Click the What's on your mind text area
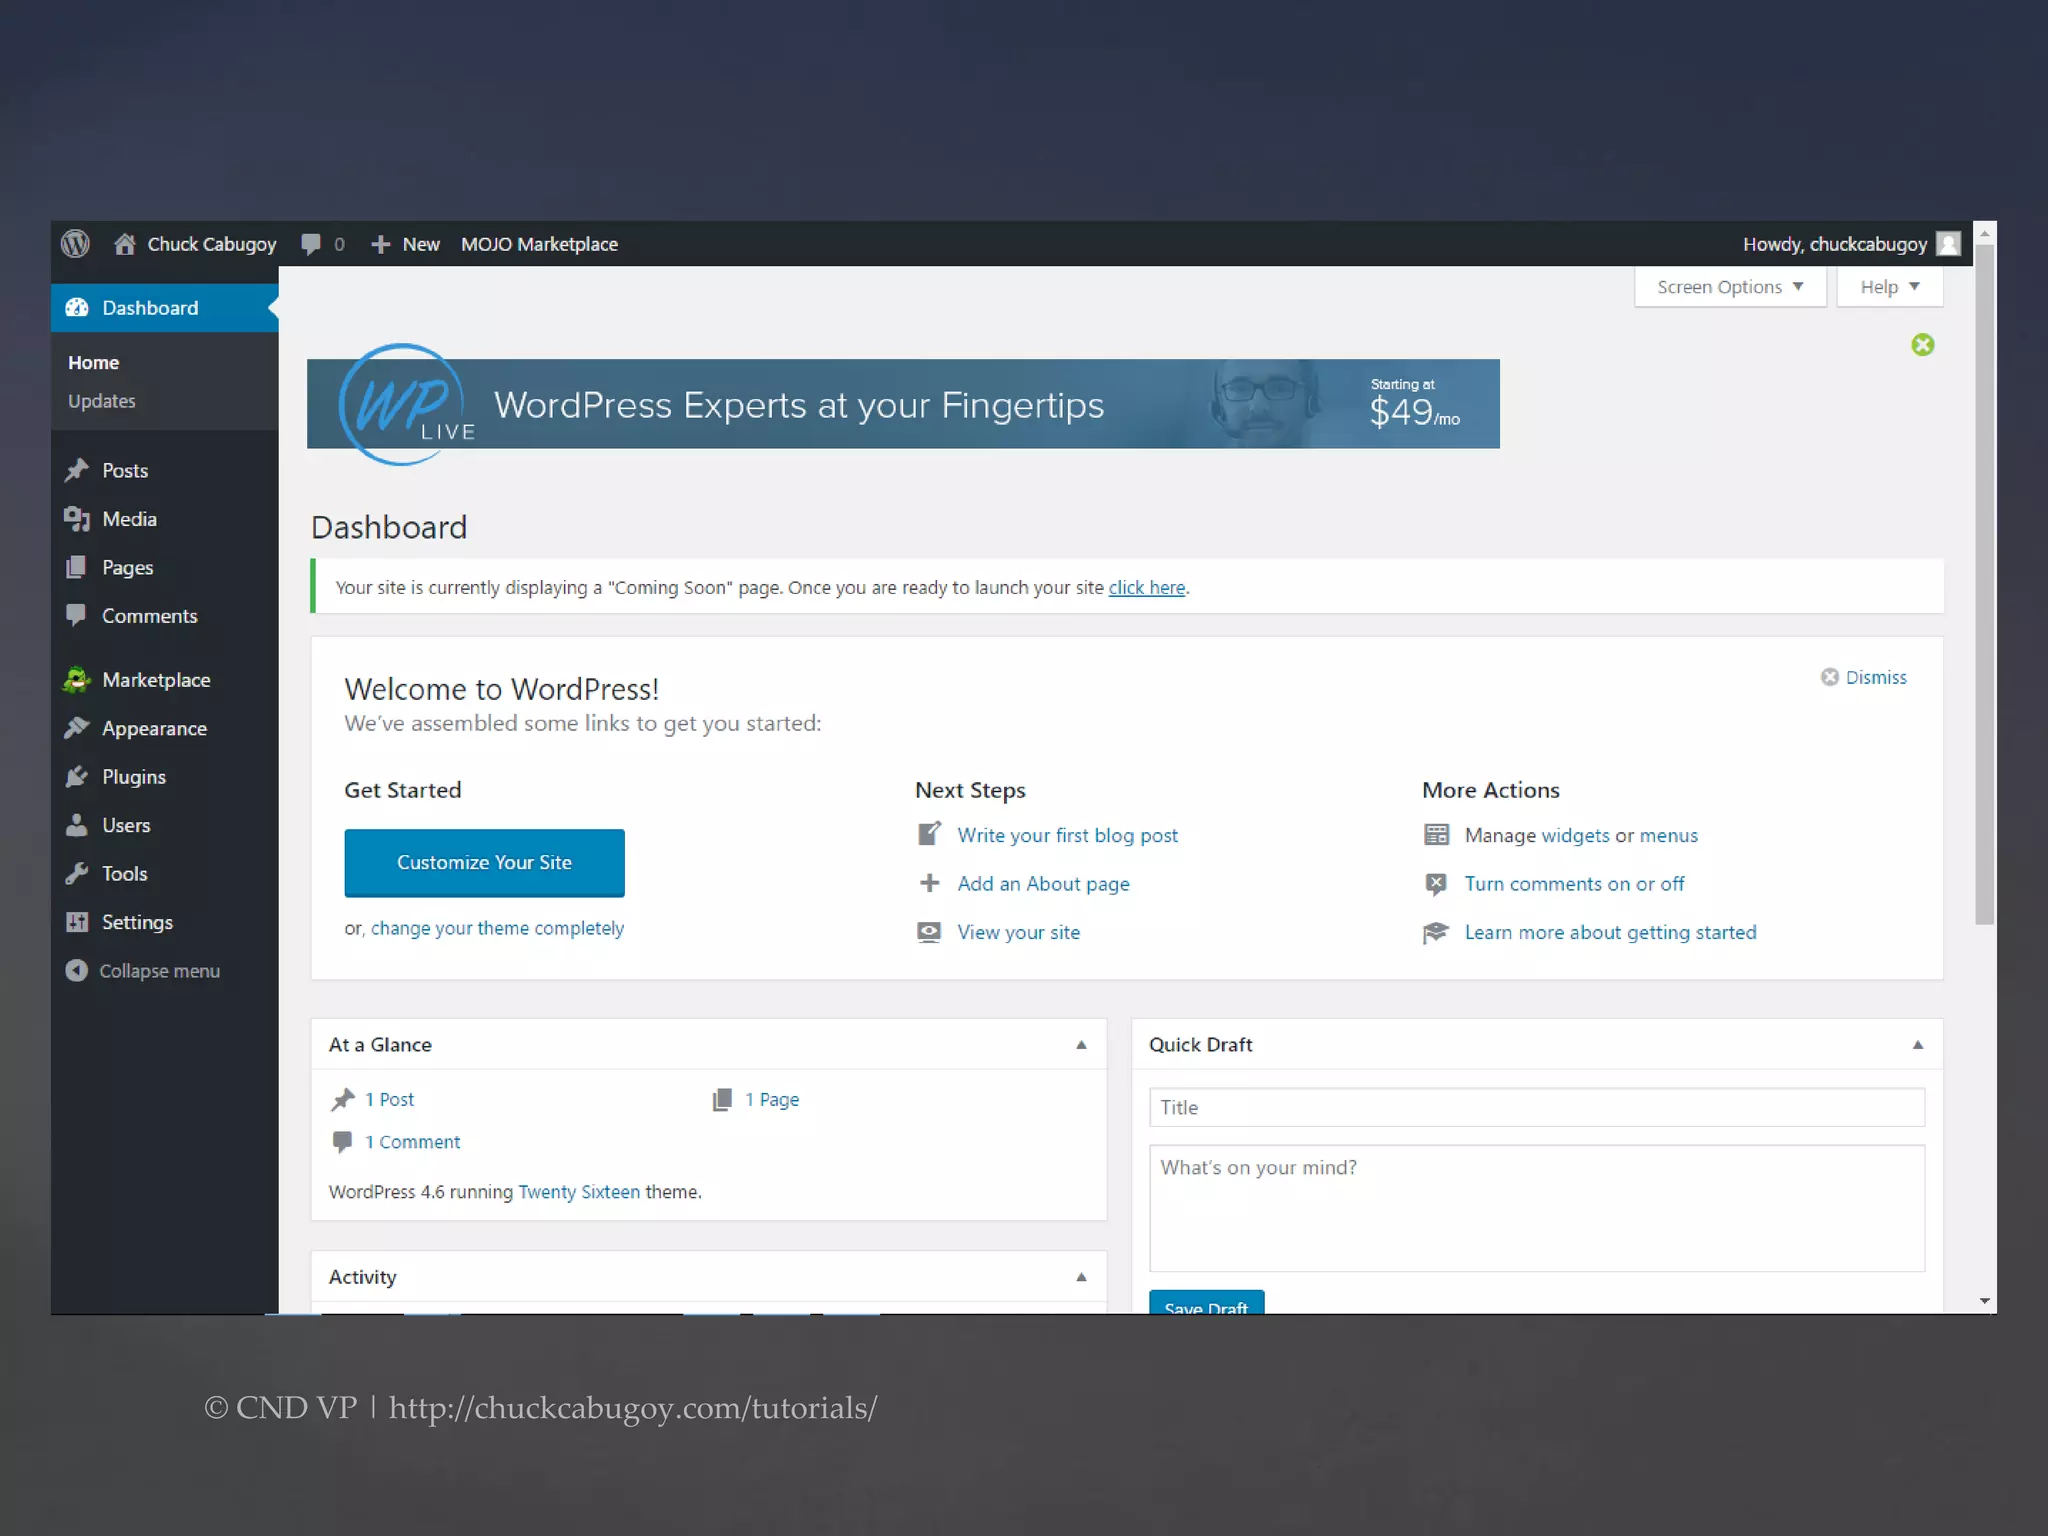The image size is (2048, 1536). pyautogui.click(x=1536, y=1208)
